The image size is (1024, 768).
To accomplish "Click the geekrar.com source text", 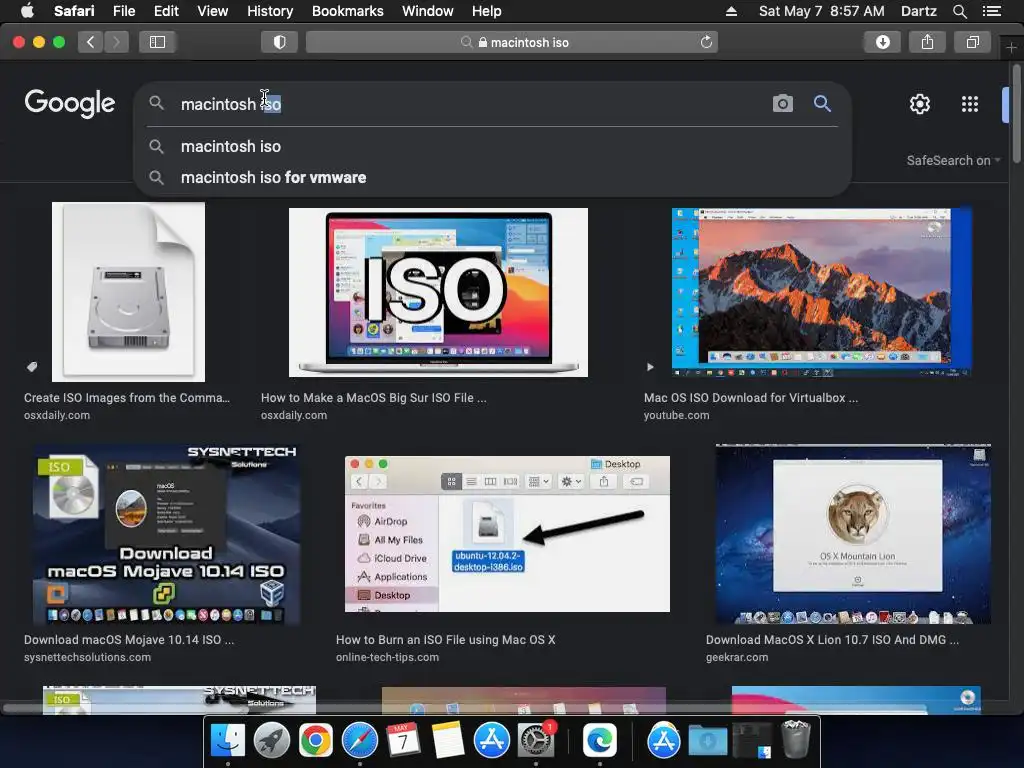I will point(737,658).
